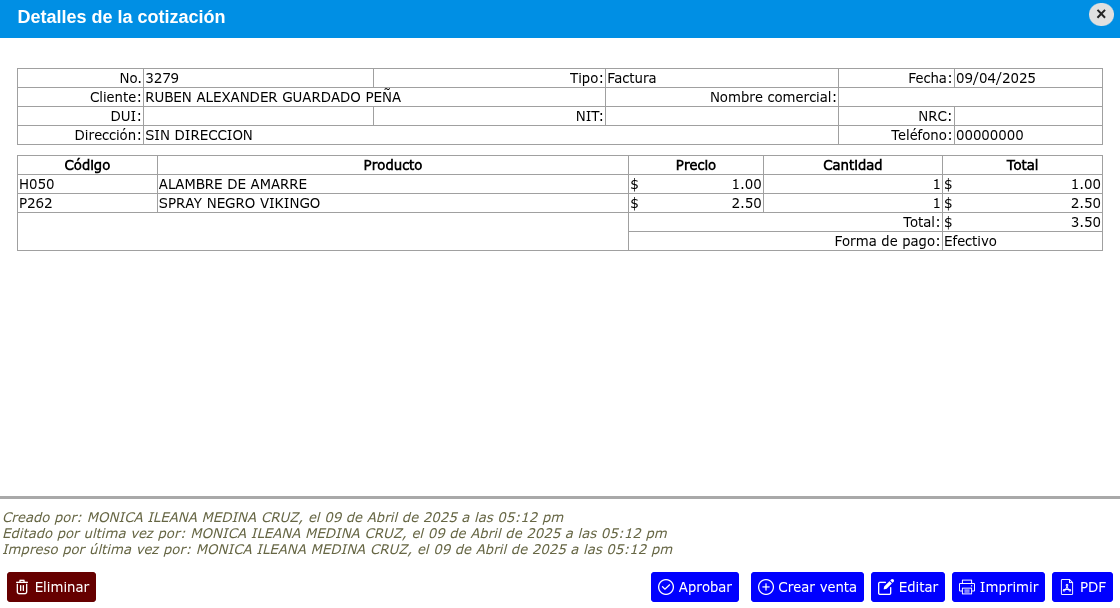Click the printer icon on Imprimir

(x=966, y=587)
